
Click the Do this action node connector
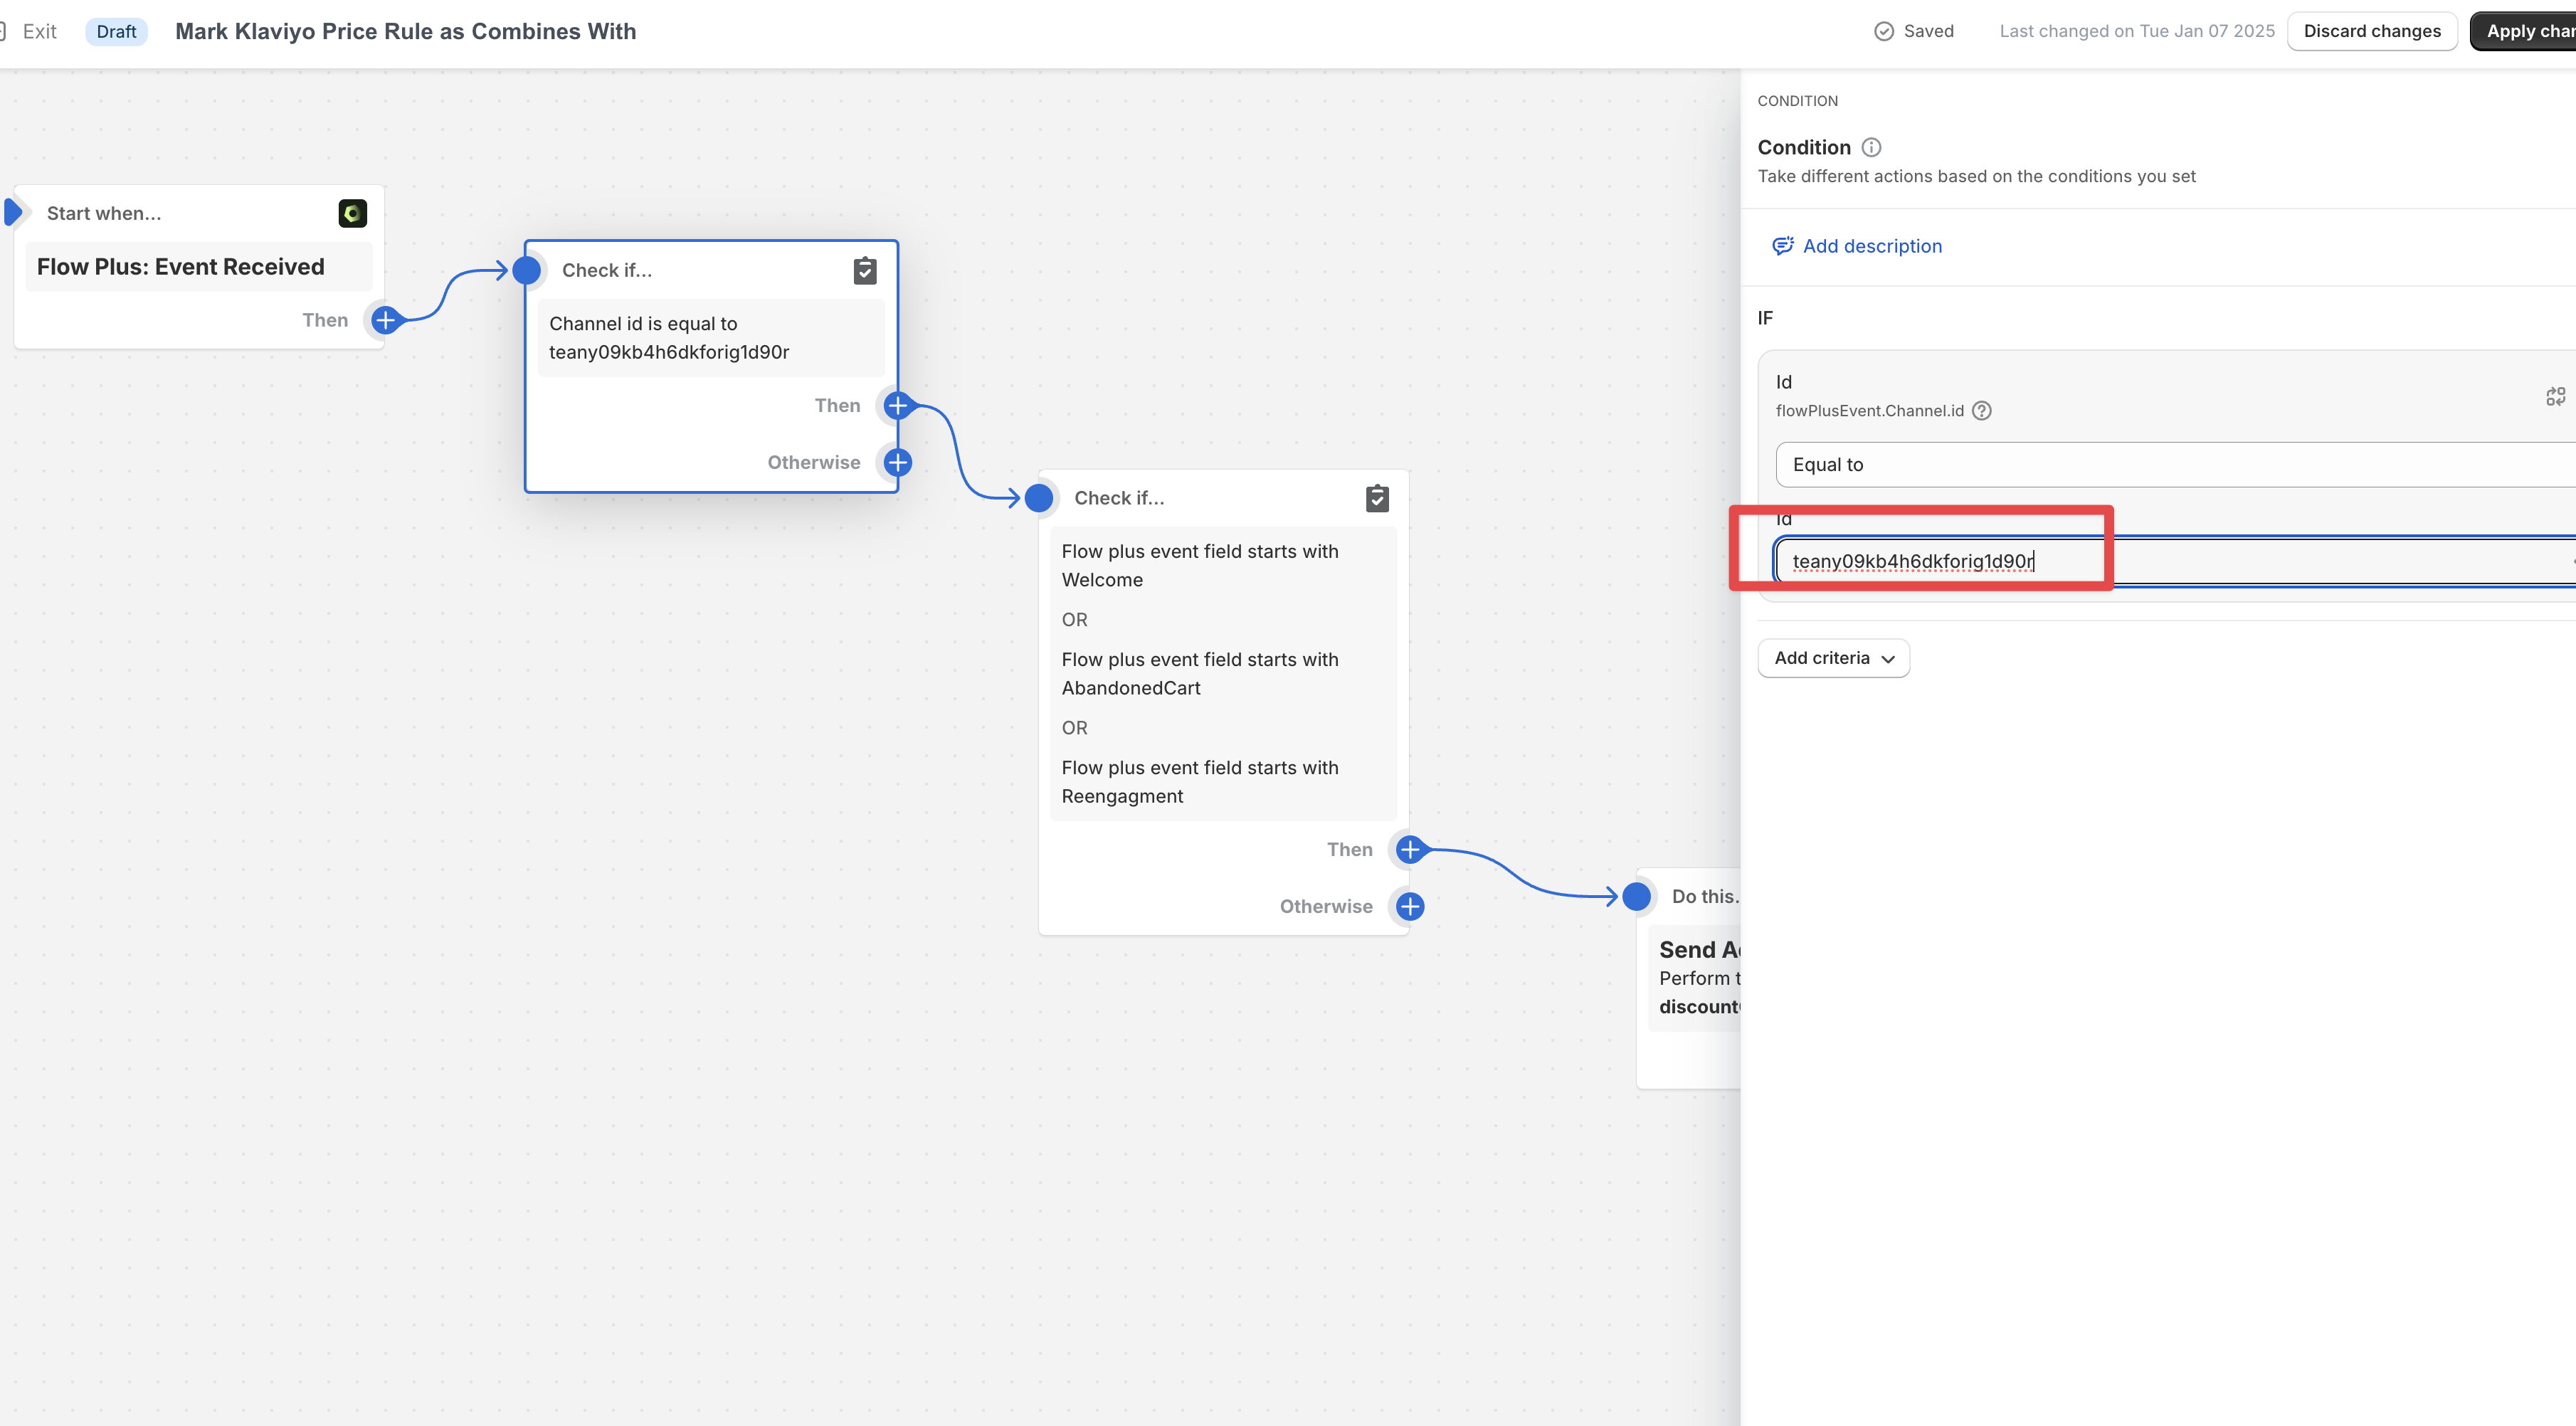(1636, 896)
